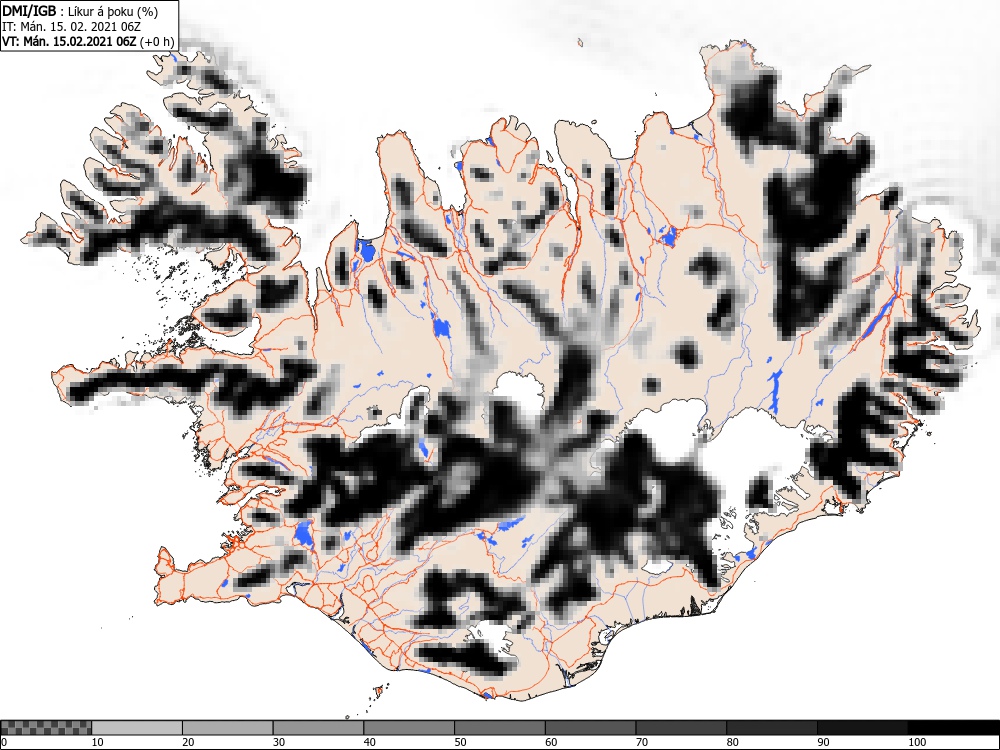
Task: Click the legend label '20'
Action: [188, 742]
